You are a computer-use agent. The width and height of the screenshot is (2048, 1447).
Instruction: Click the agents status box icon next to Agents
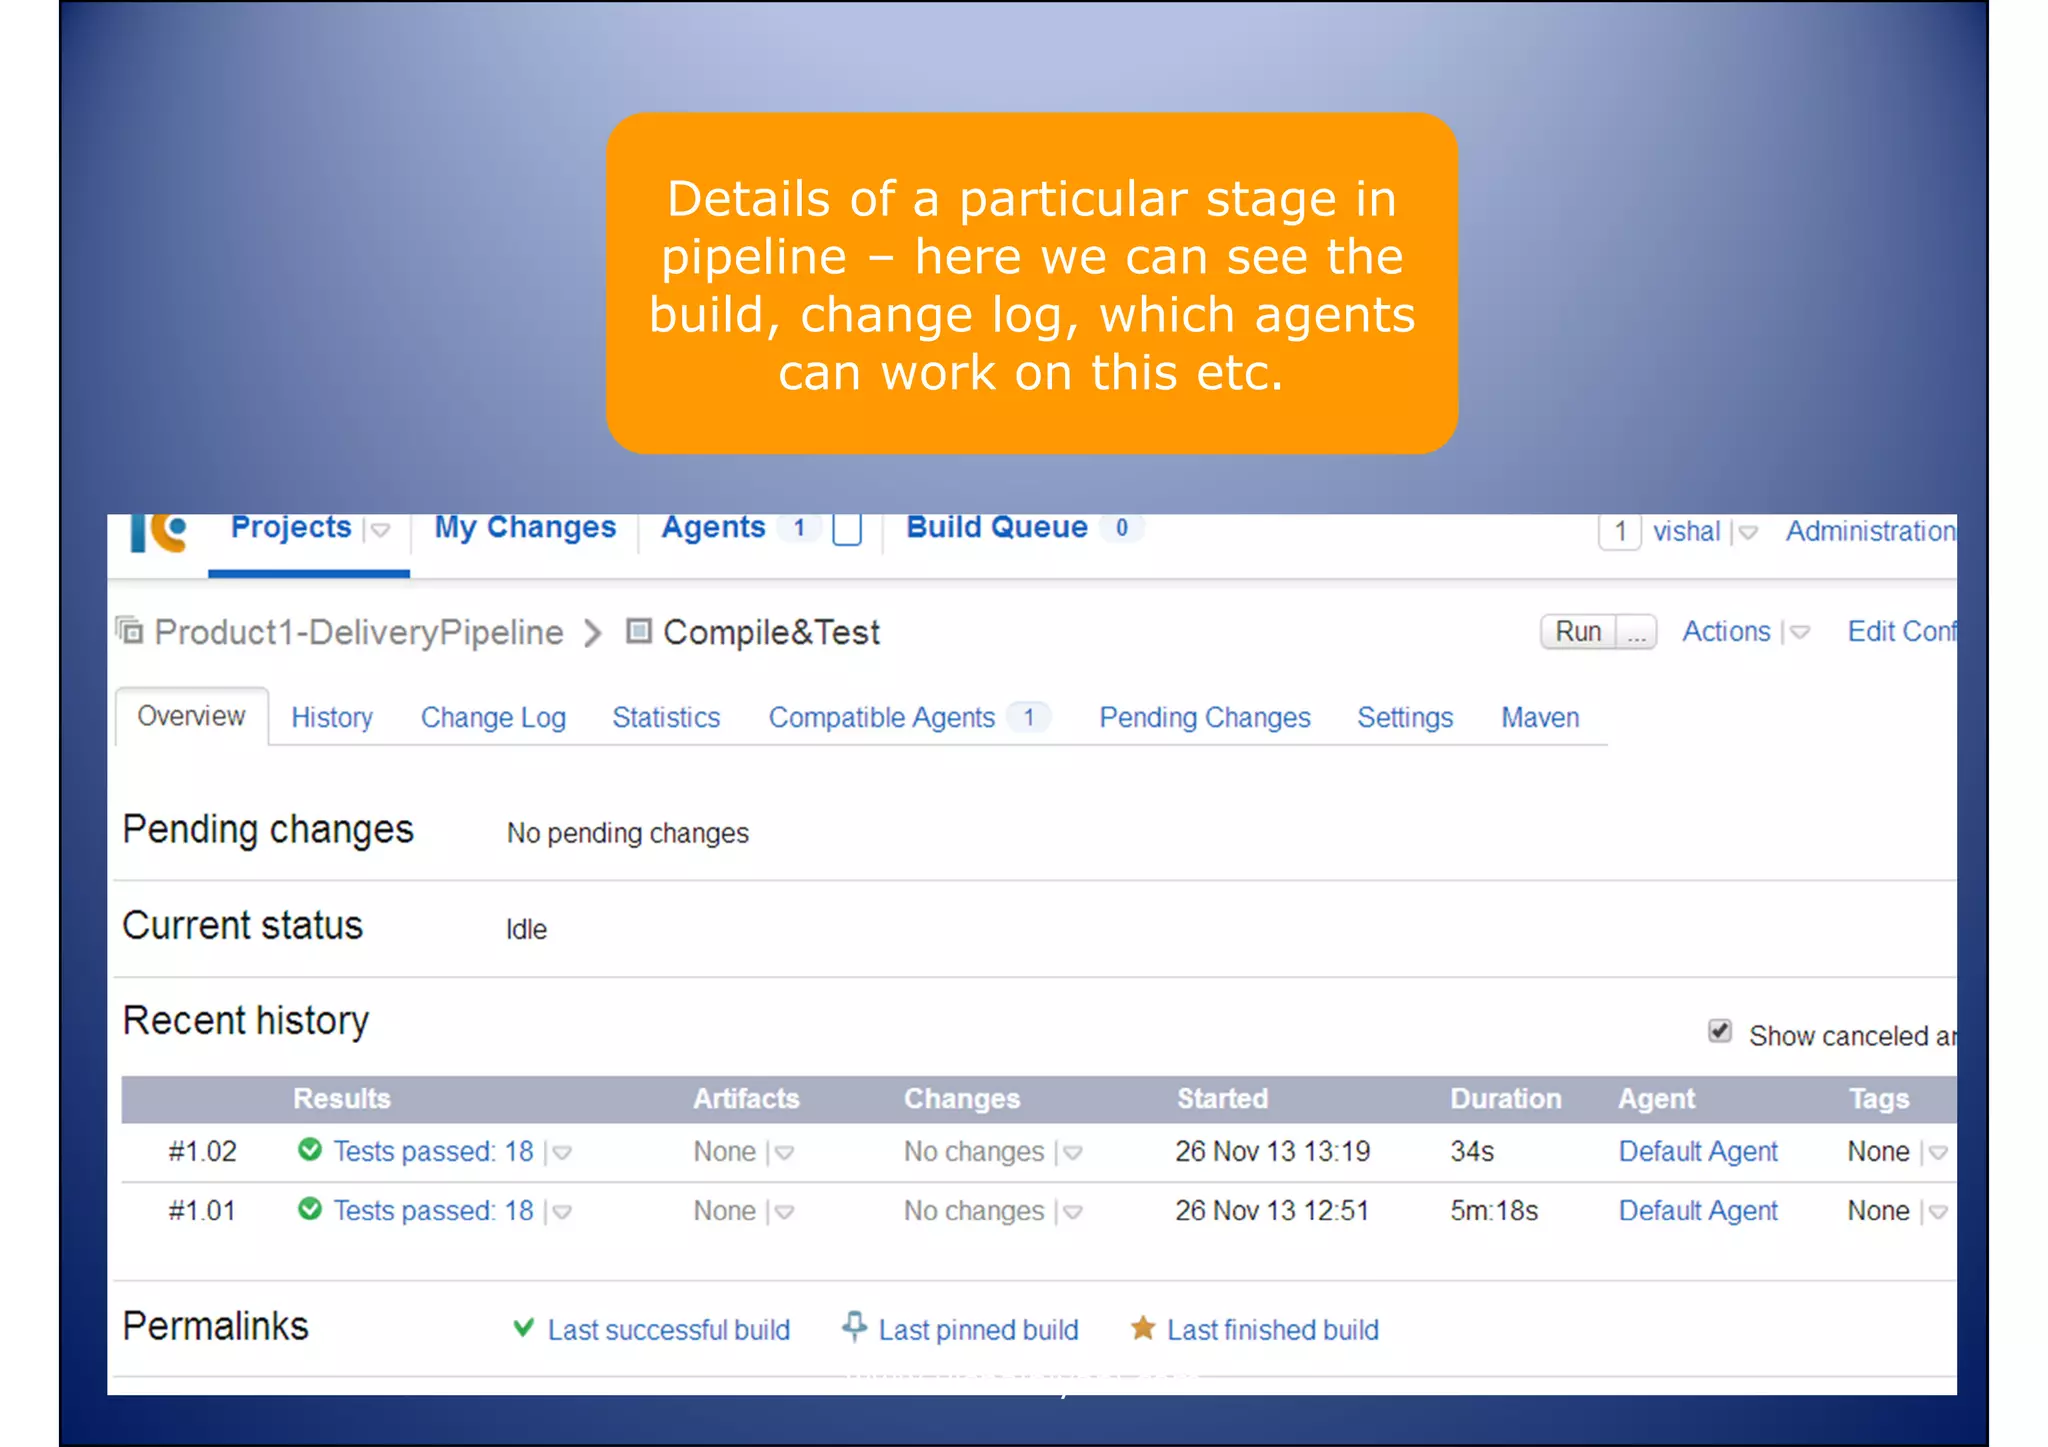[x=847, y=529]
